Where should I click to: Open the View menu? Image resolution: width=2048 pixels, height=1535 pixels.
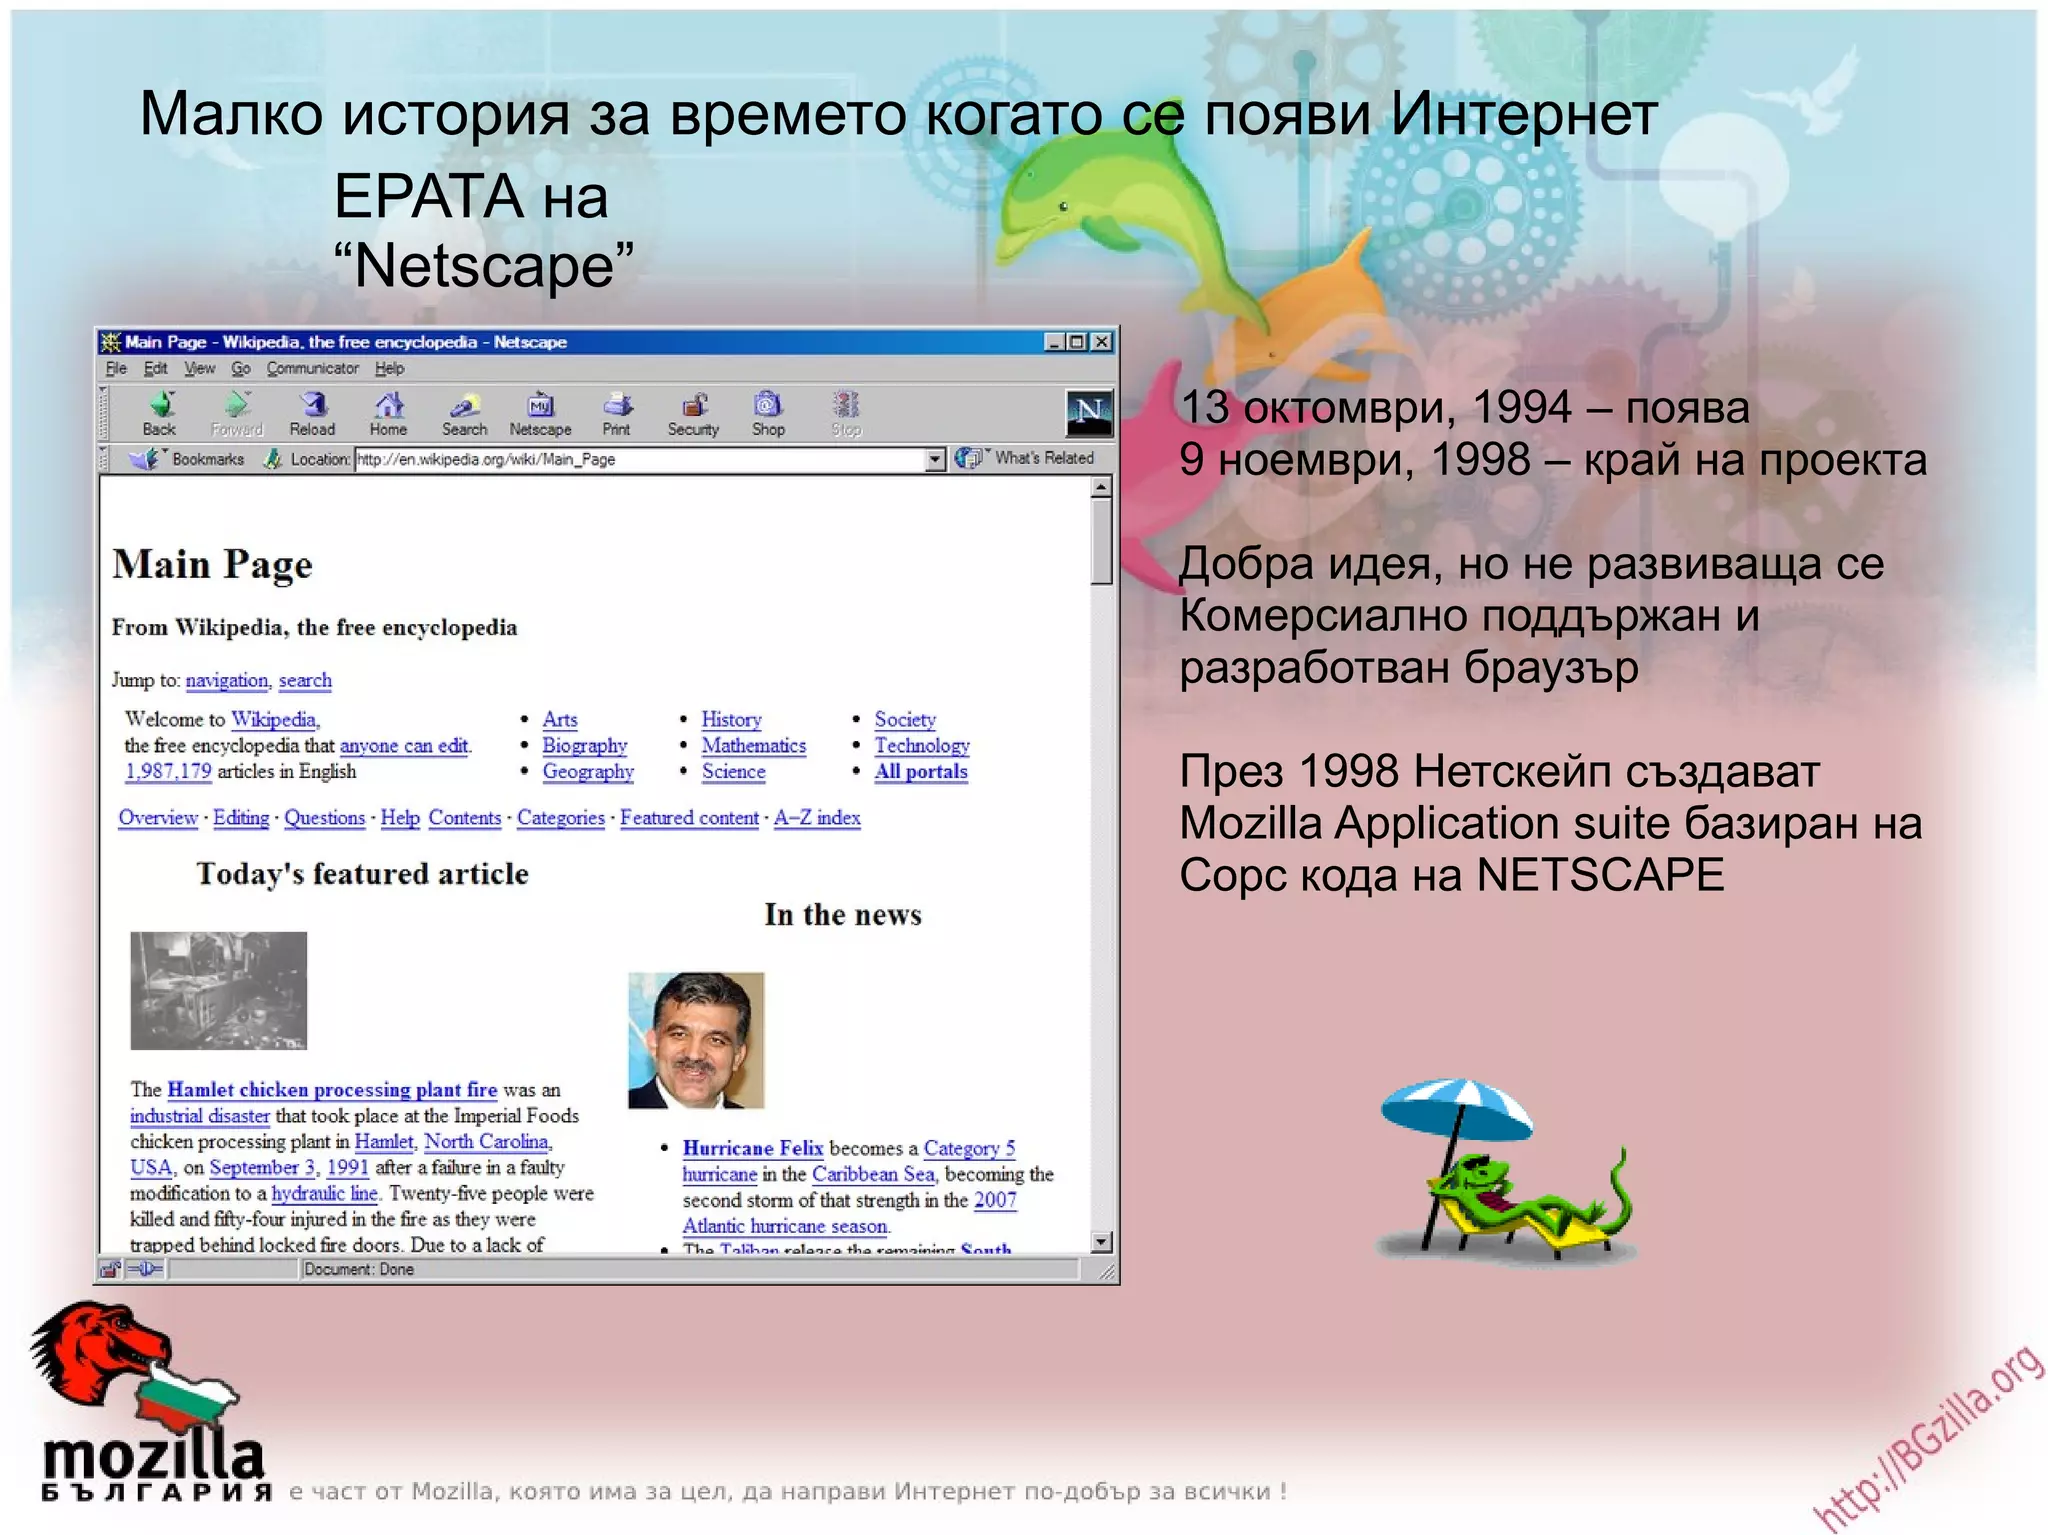(199, 368)
